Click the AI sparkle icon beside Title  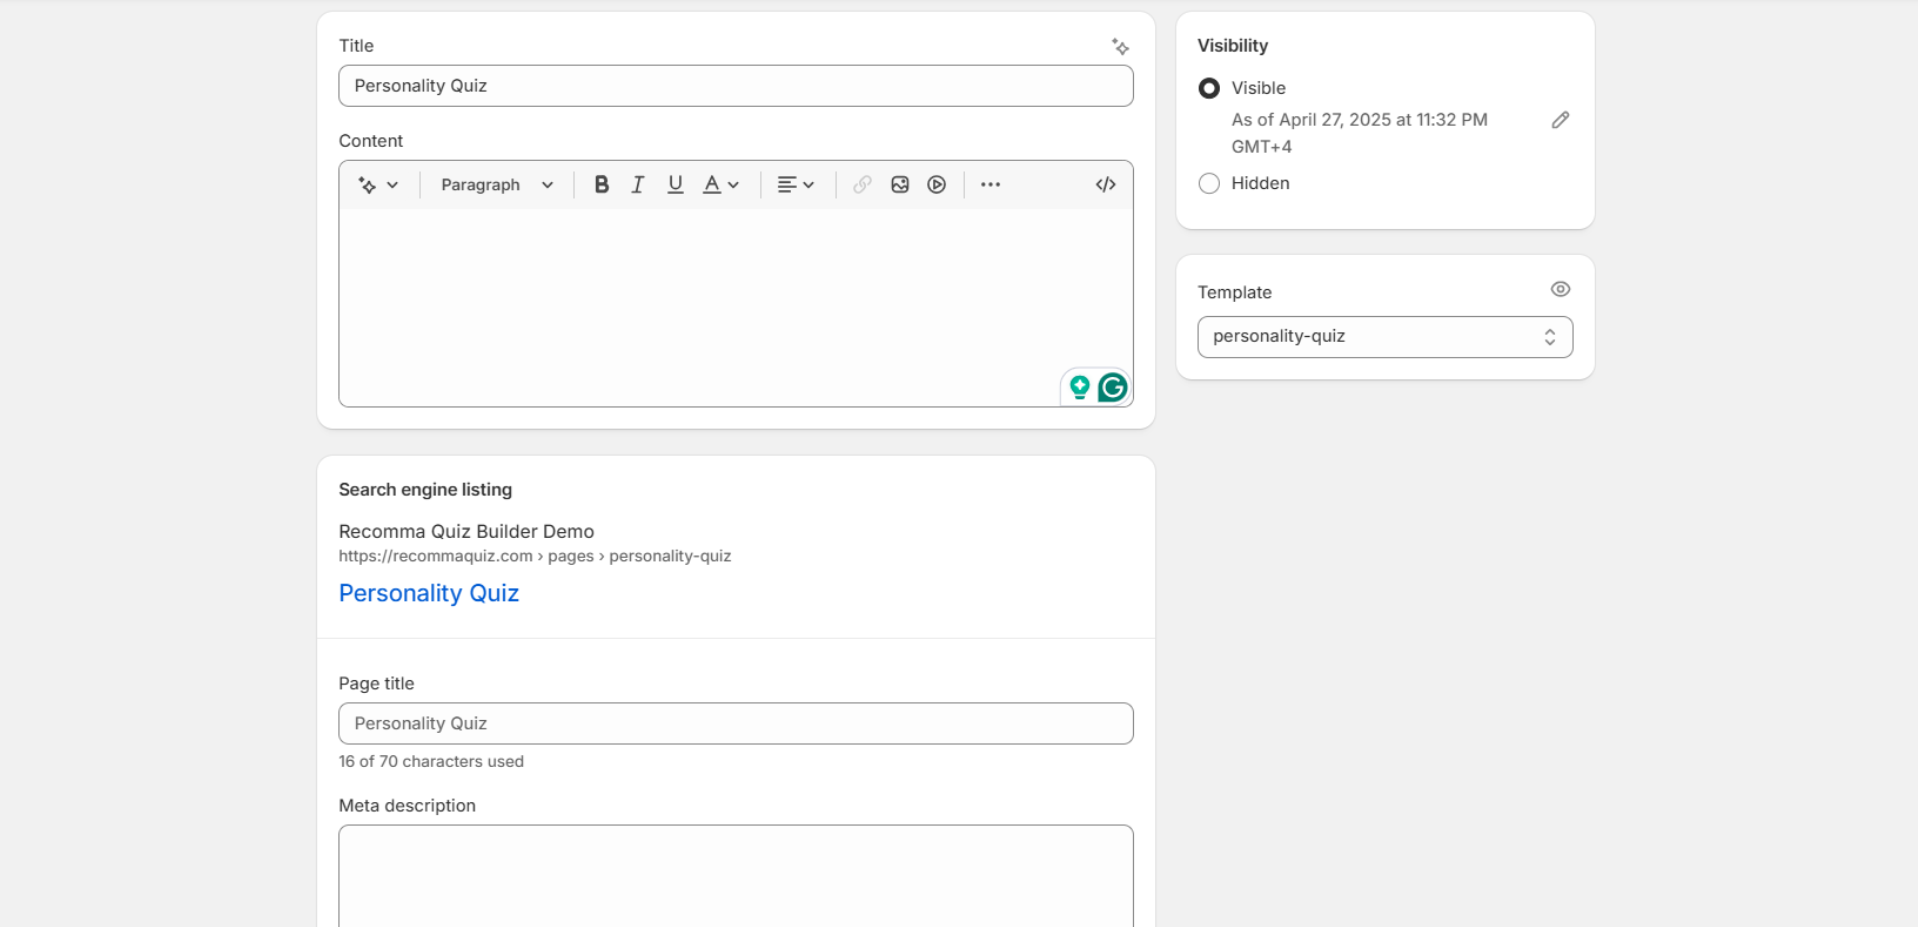click(x=1120, y=47)
